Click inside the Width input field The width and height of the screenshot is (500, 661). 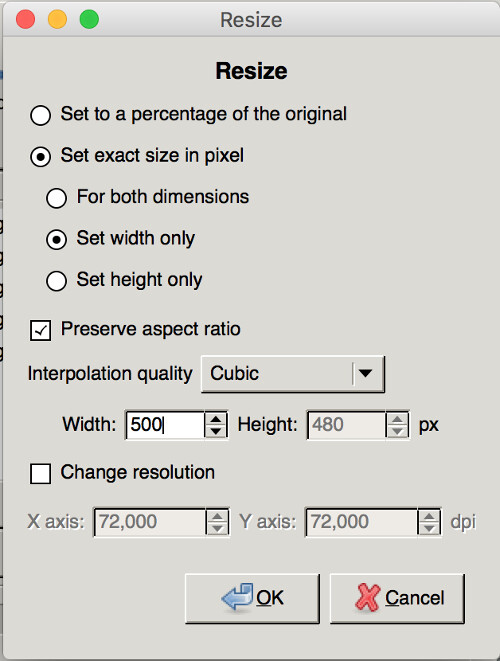[165, 425]
